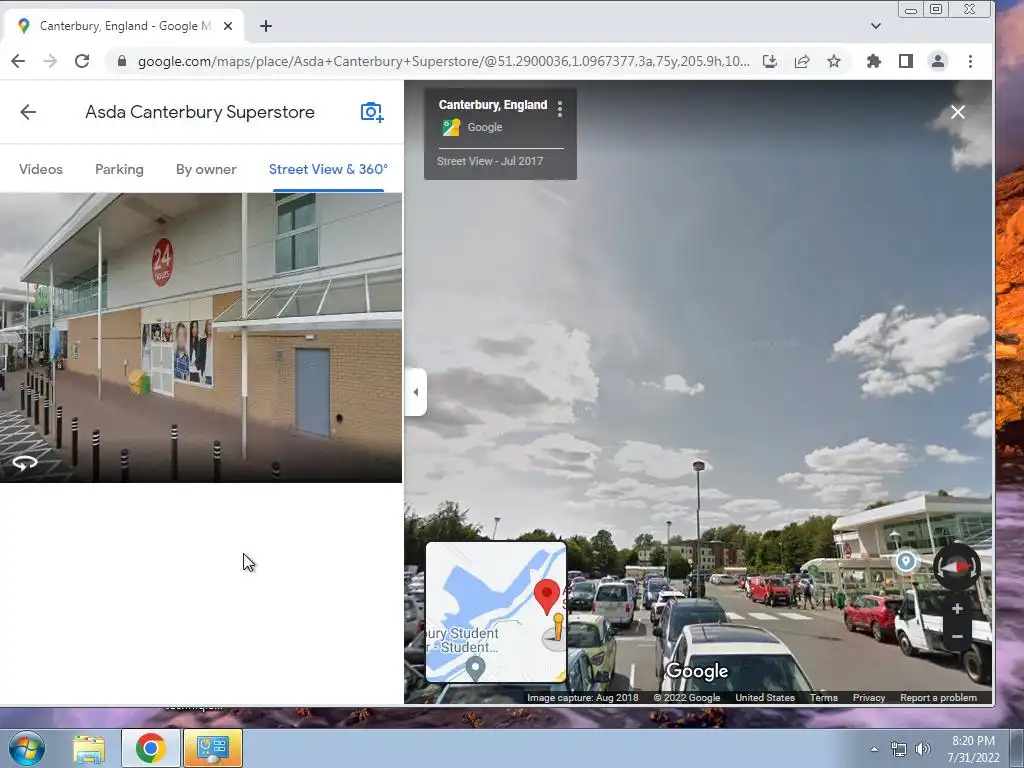The height and width of the screenshot is (768, 1024).
Task: Click the browser forward arrow
Action: click(50, 61)
